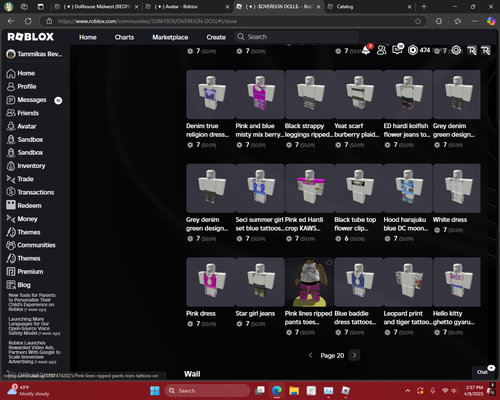
Task: Open Money in the sidebar
Action: [22, 219]
